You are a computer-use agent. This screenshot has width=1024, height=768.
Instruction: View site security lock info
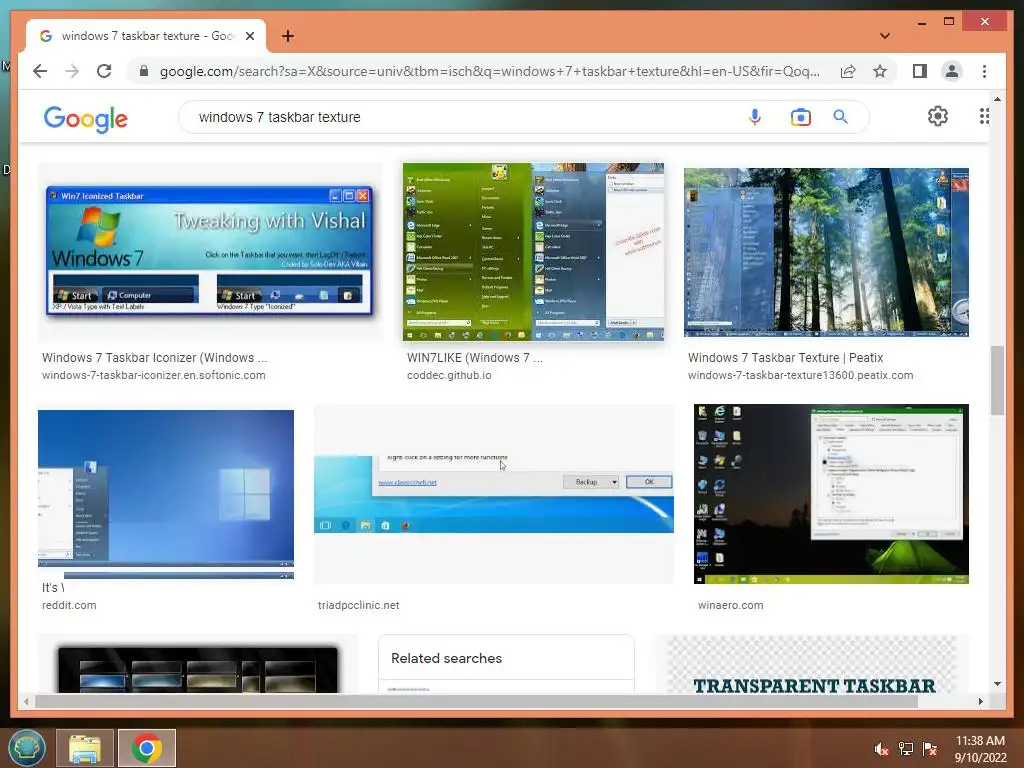point(144,71)
